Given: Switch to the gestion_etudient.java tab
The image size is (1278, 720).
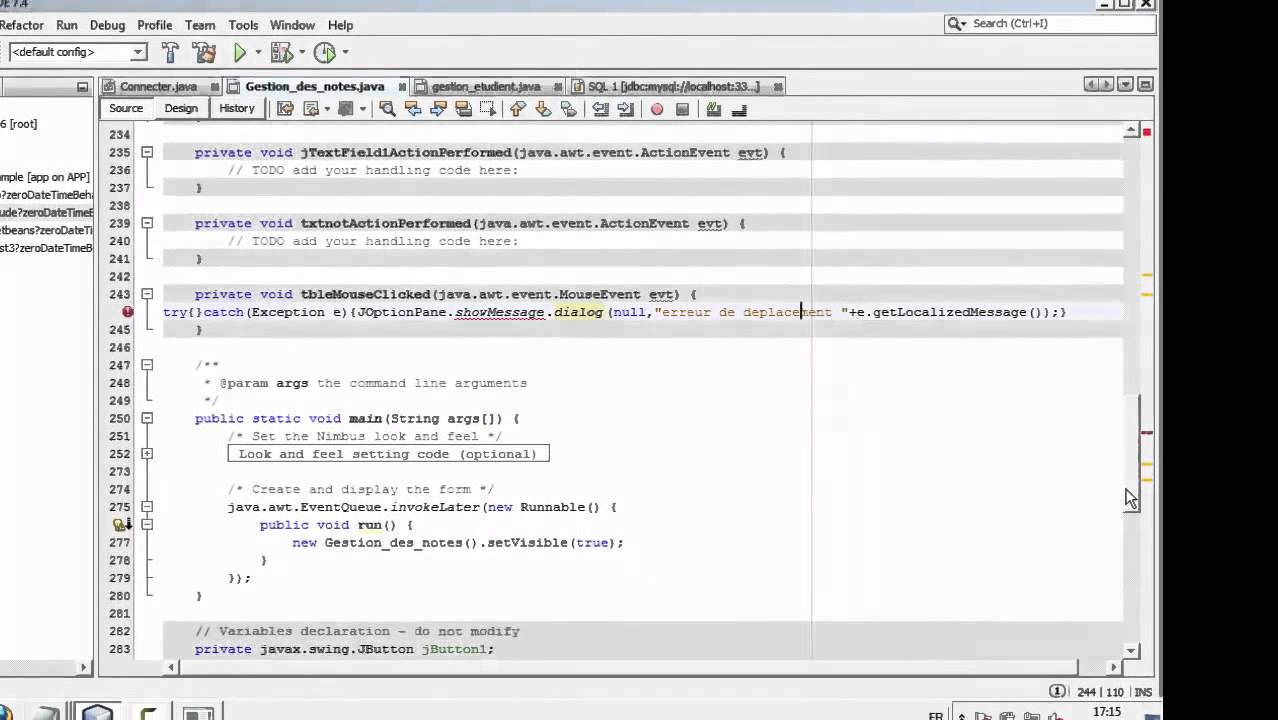Looking at the screenshot, I should [486, 86].
